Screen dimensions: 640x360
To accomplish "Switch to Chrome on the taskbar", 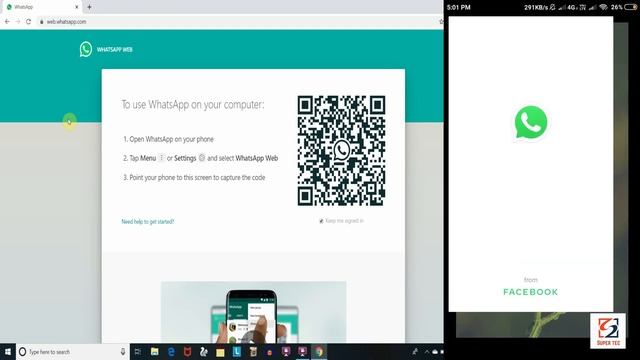I will [319, 352].
